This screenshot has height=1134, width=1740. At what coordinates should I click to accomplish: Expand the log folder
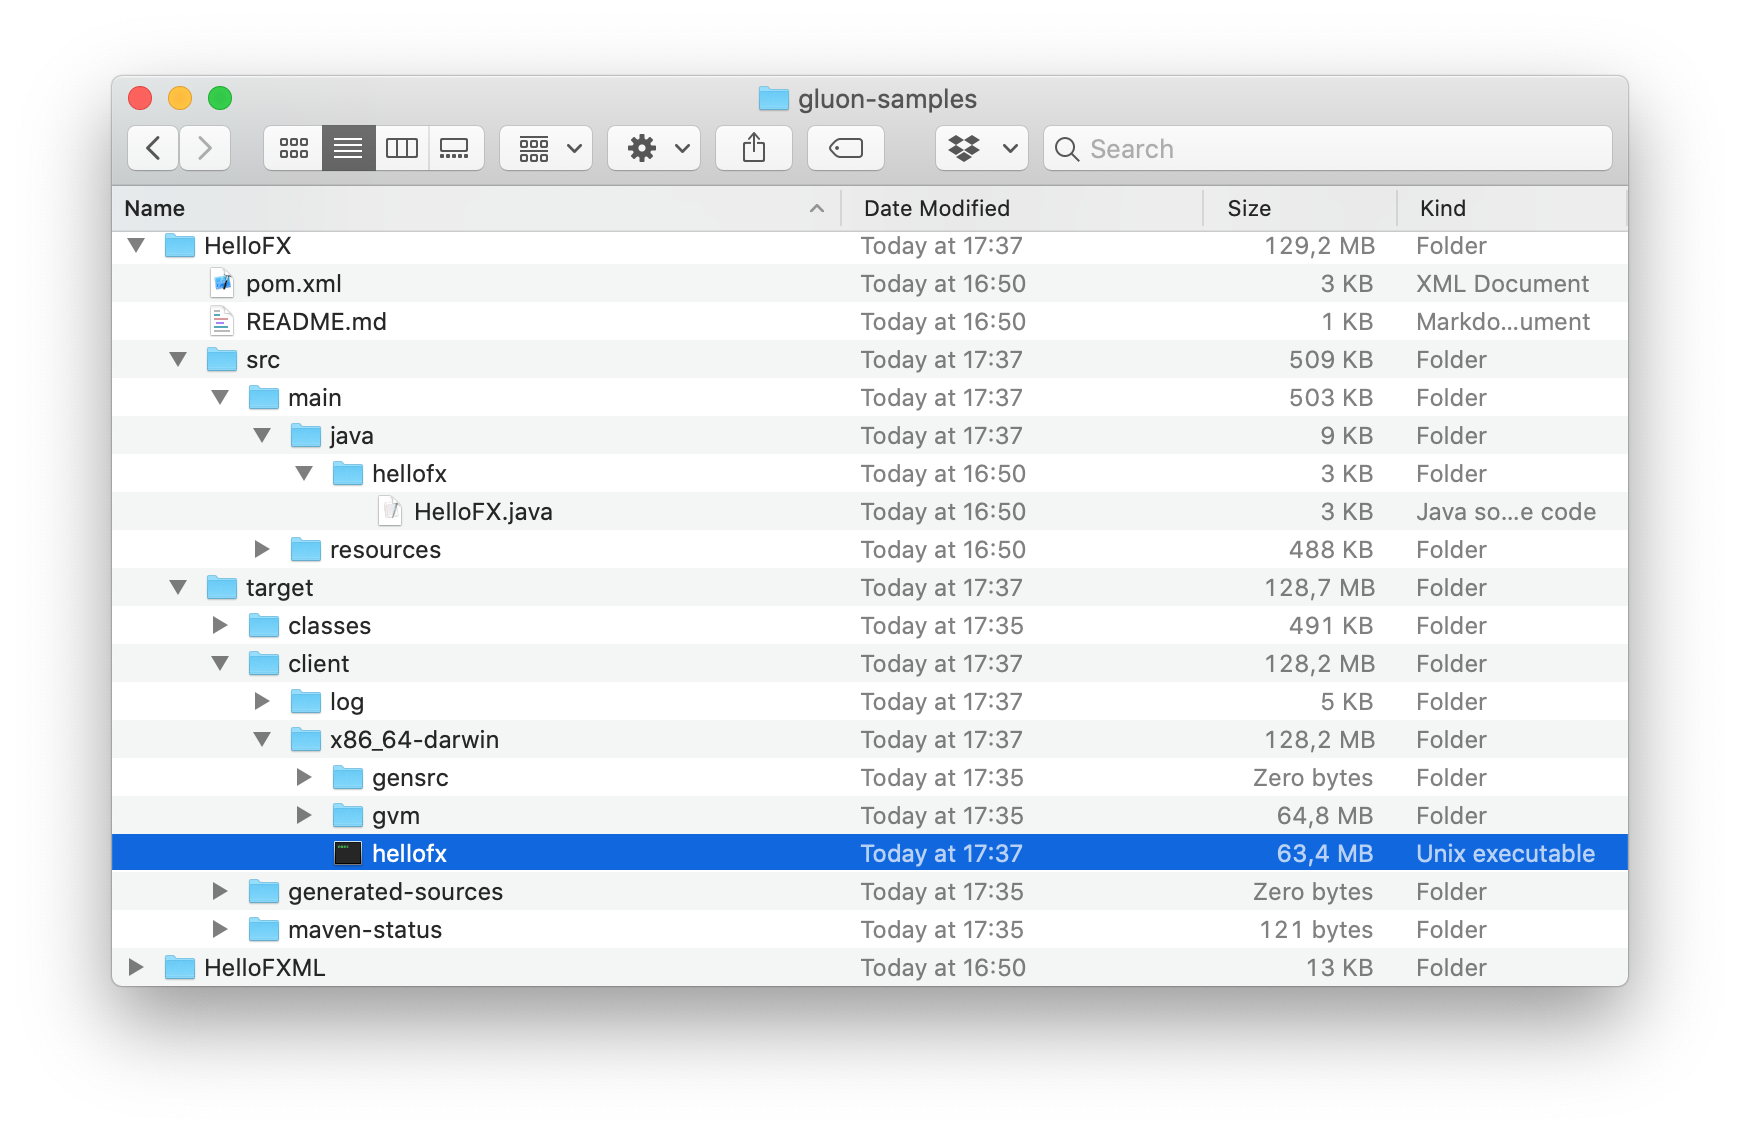pyautogui.click(x=262, y=701)
